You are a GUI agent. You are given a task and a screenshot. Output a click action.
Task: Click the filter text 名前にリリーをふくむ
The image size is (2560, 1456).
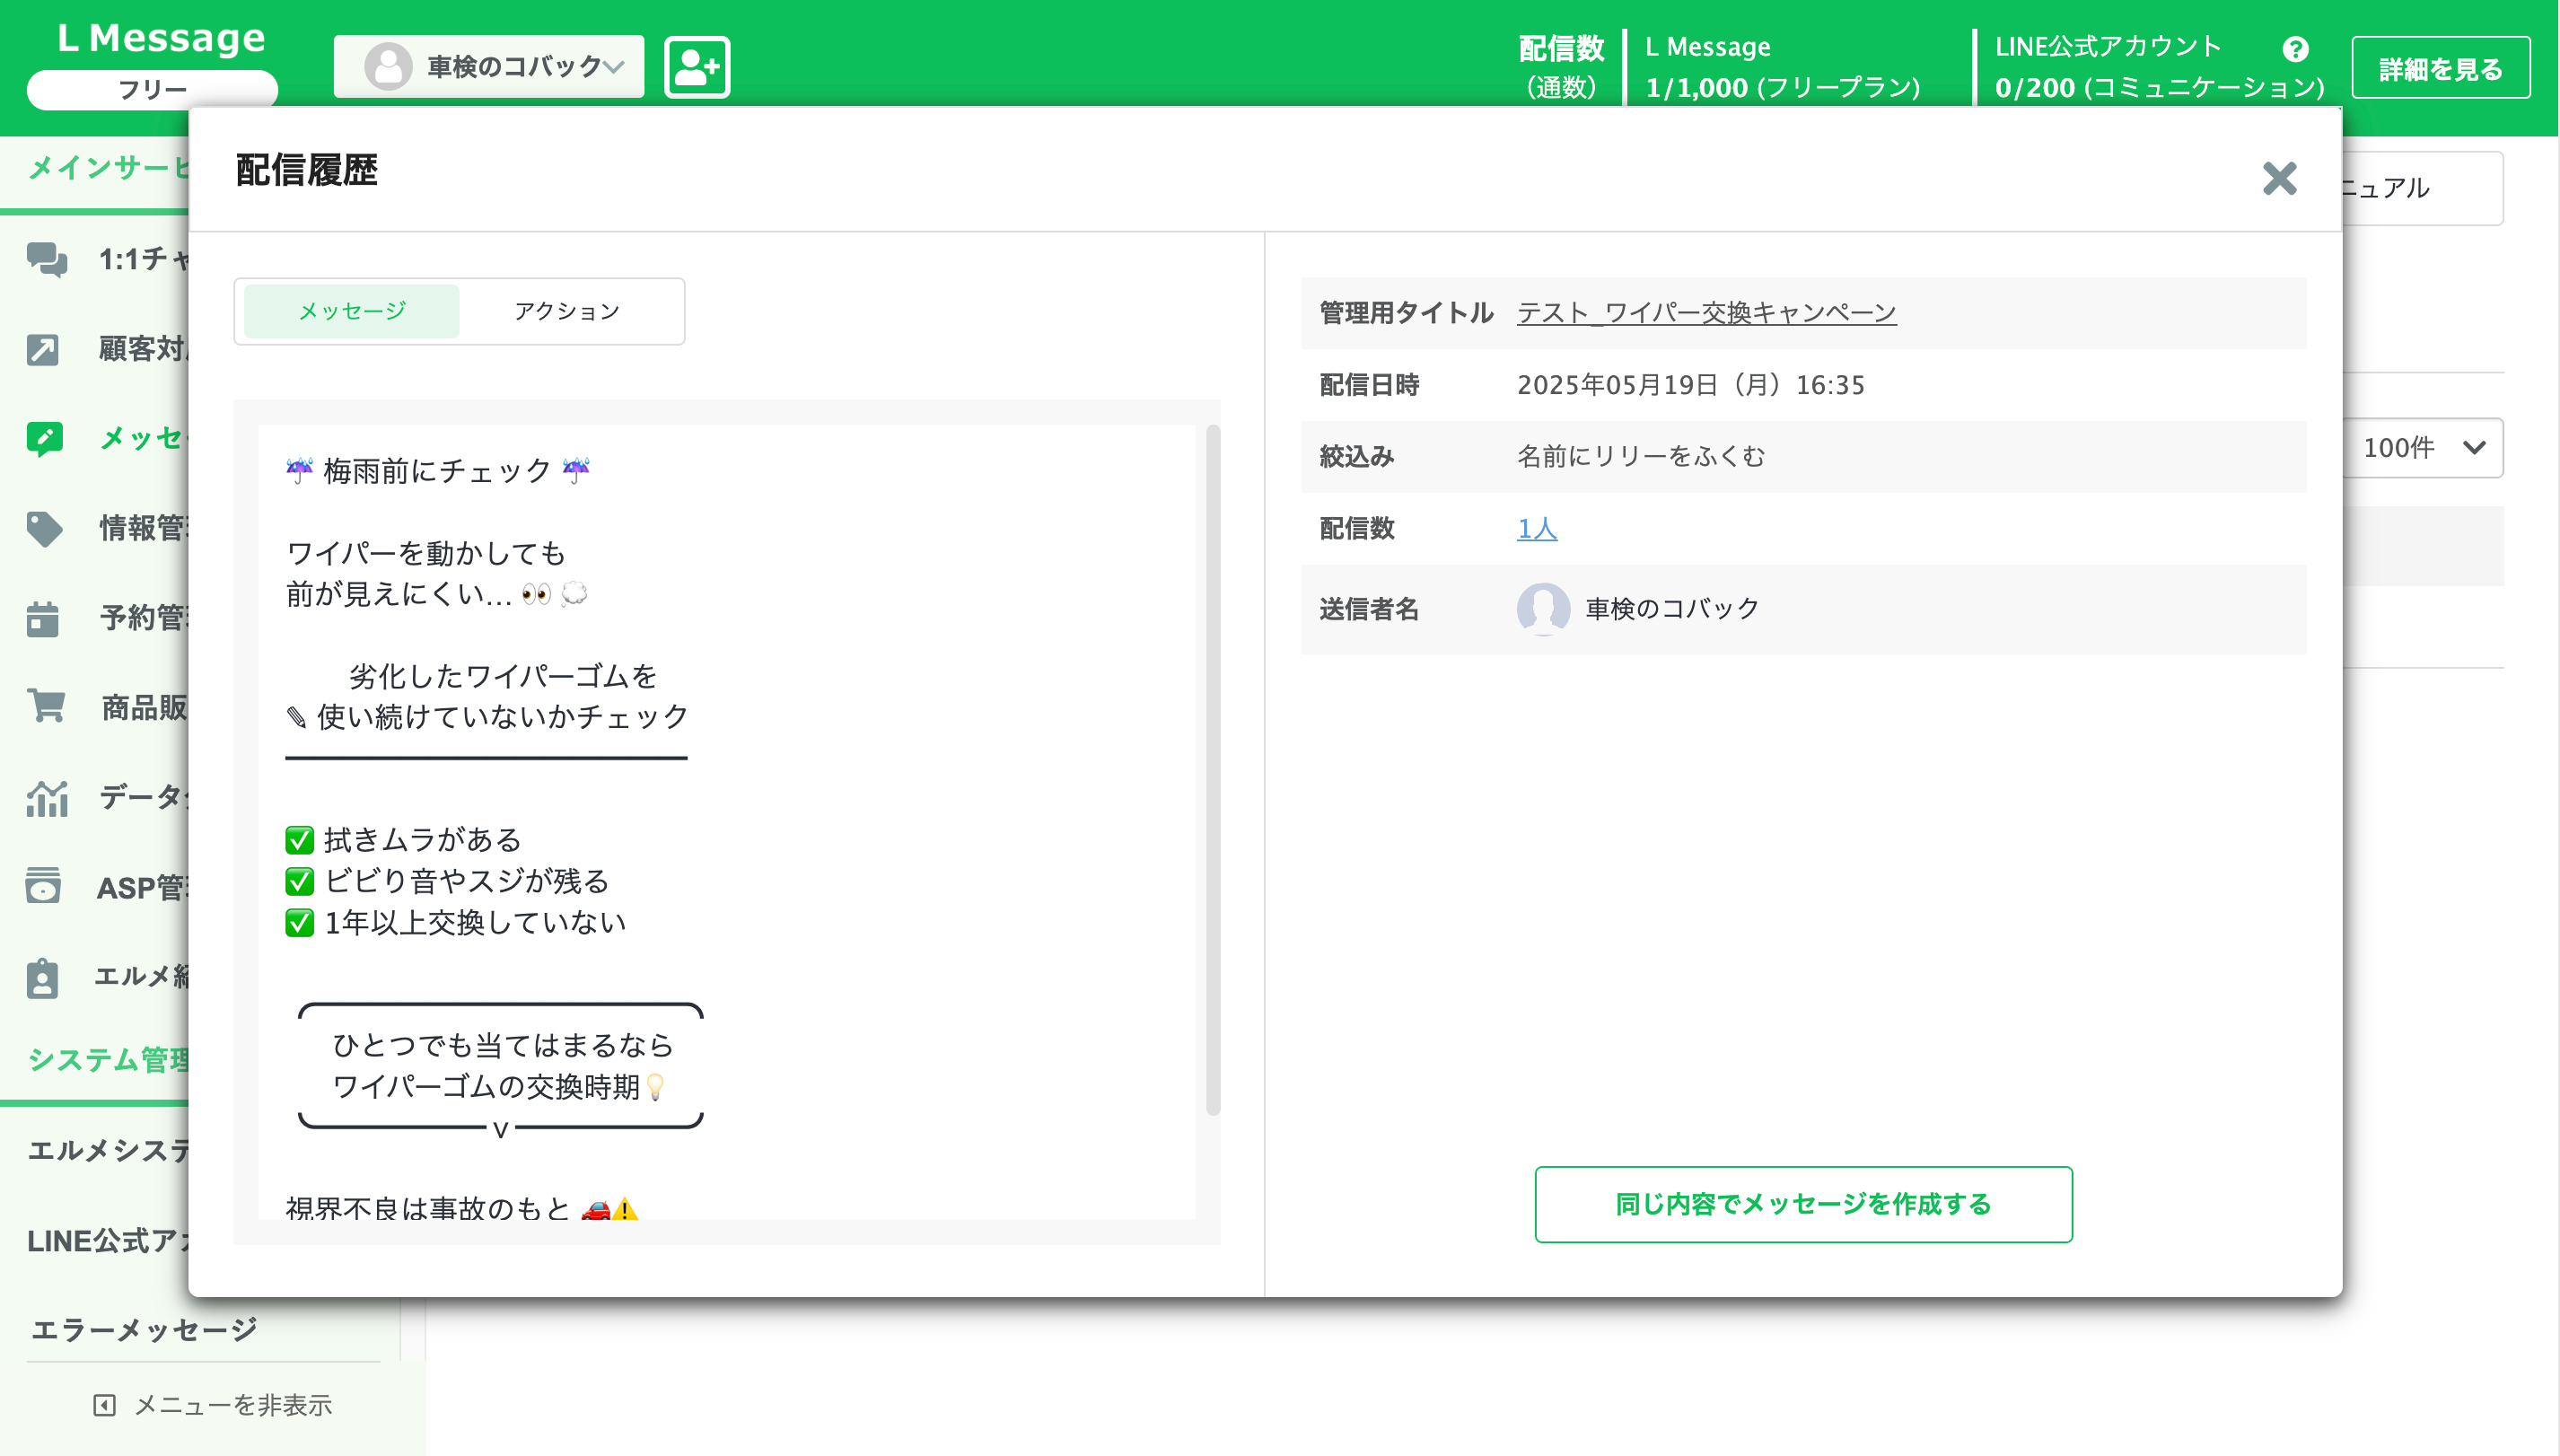[1641, 457]
